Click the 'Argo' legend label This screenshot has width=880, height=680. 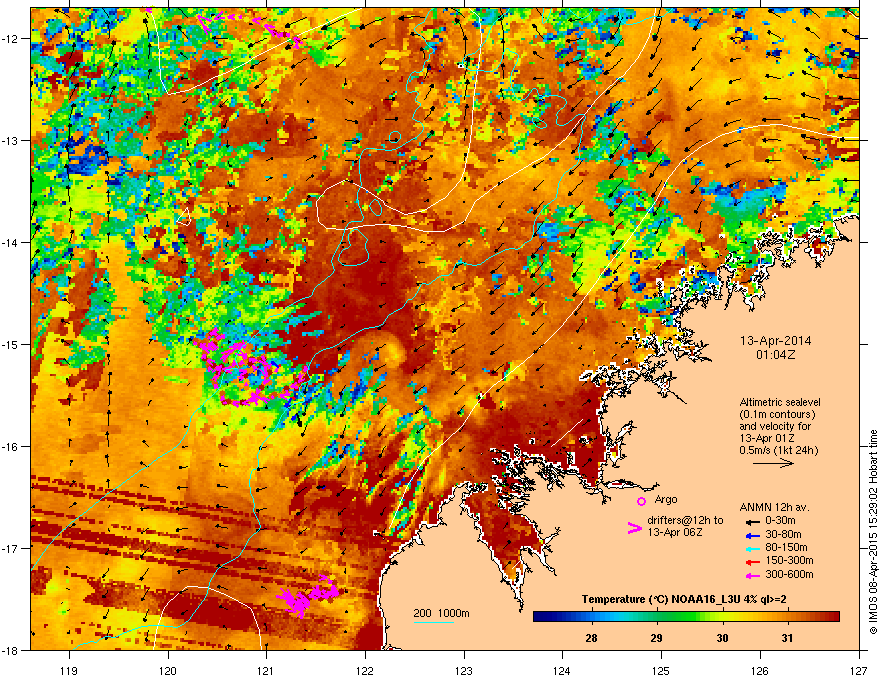(x=666, y=499)
